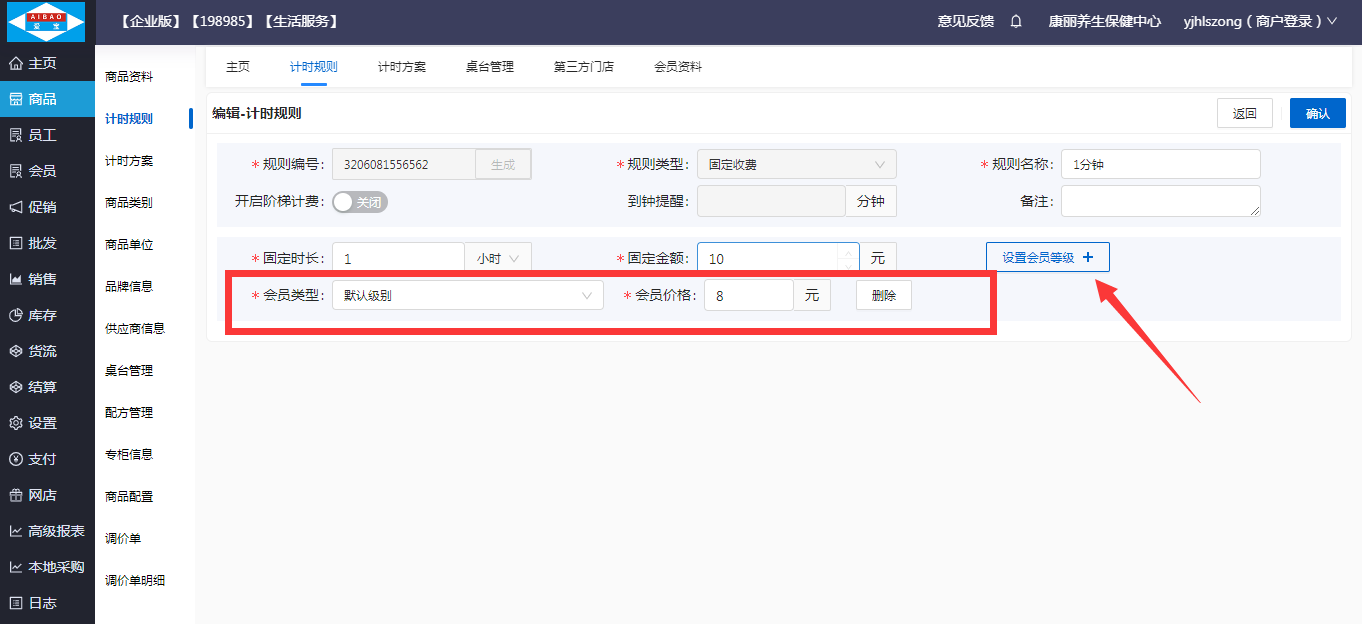This screenshot has width=1362, height=624.
Task: Select 商品 in the left sidebar
Action: click(x=47, y=99)
